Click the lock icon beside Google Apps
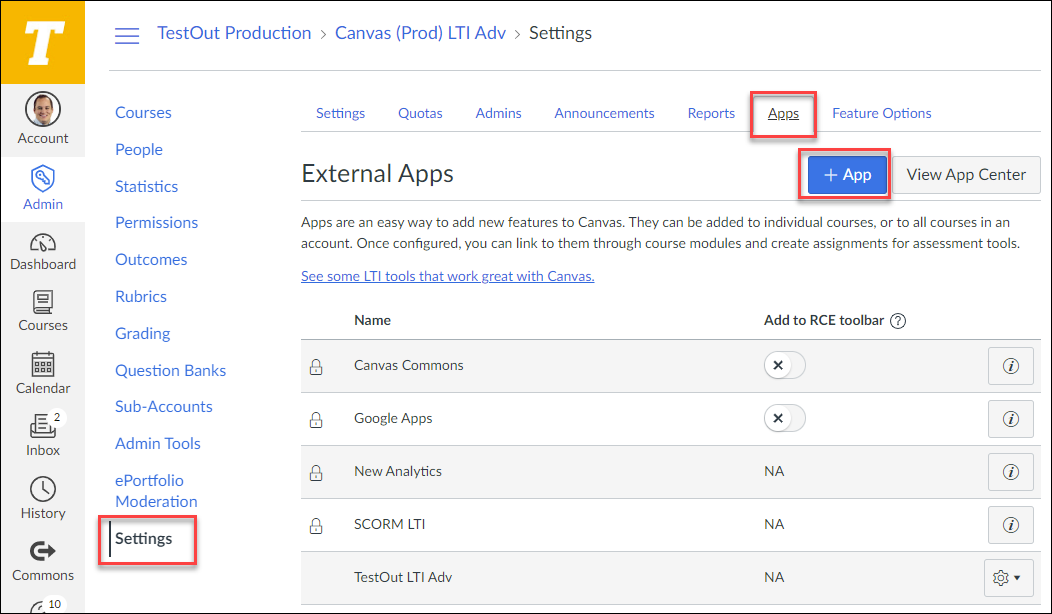 [x=316, y=419]
